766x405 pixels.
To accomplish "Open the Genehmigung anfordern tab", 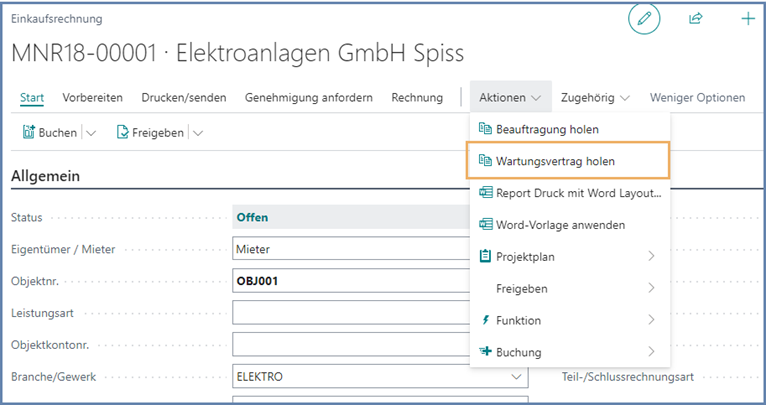I will coord(308,98).
